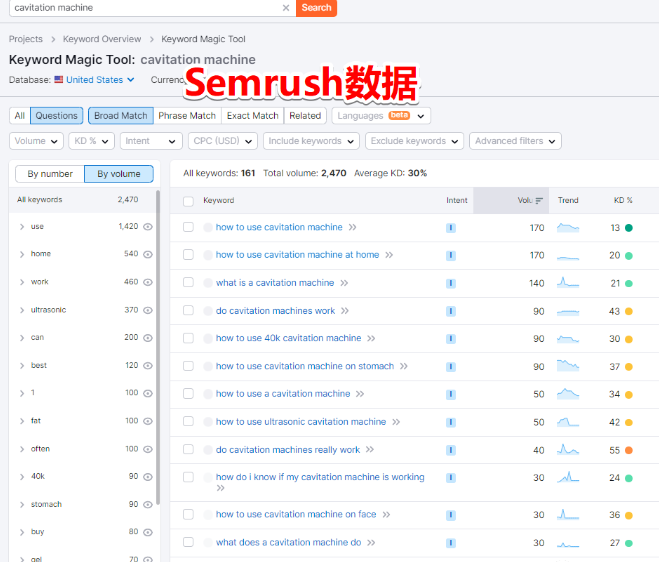Open 'how to use ultrasonic cavitation machine' keyword
This screenshot has width=659, height=562.
click(x=301, y=422)
